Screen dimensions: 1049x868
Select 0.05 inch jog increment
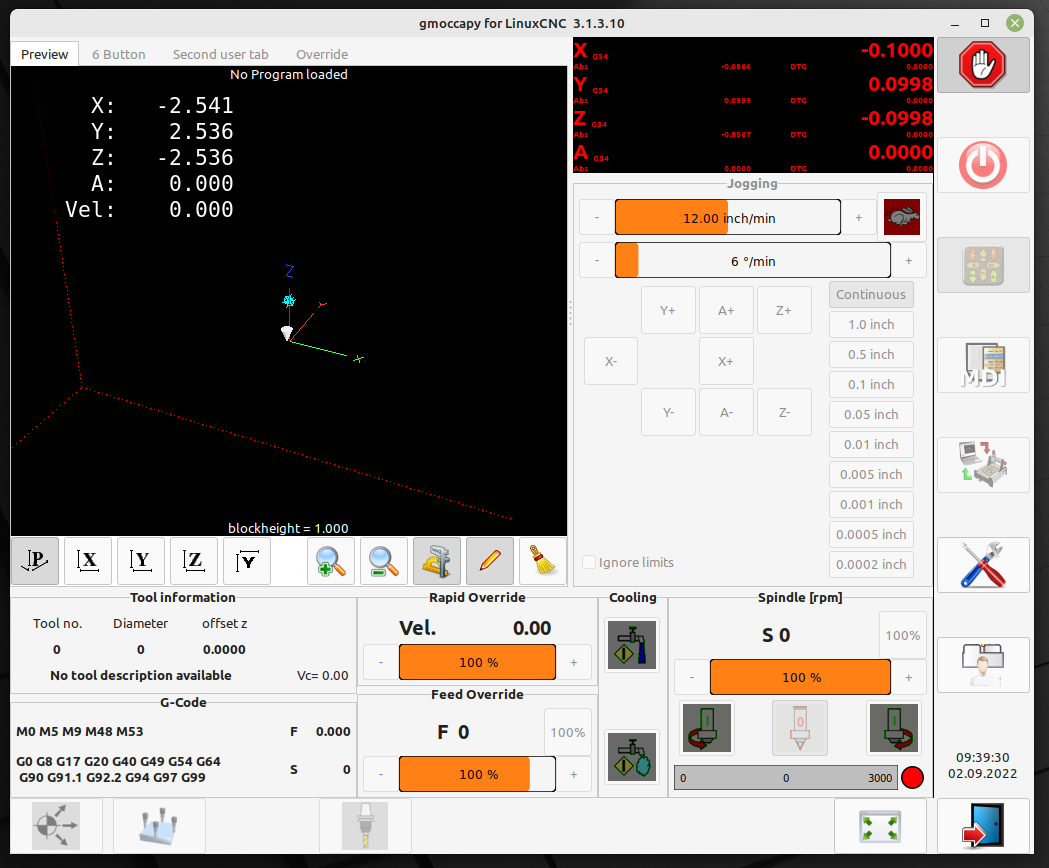pos(871,414)
